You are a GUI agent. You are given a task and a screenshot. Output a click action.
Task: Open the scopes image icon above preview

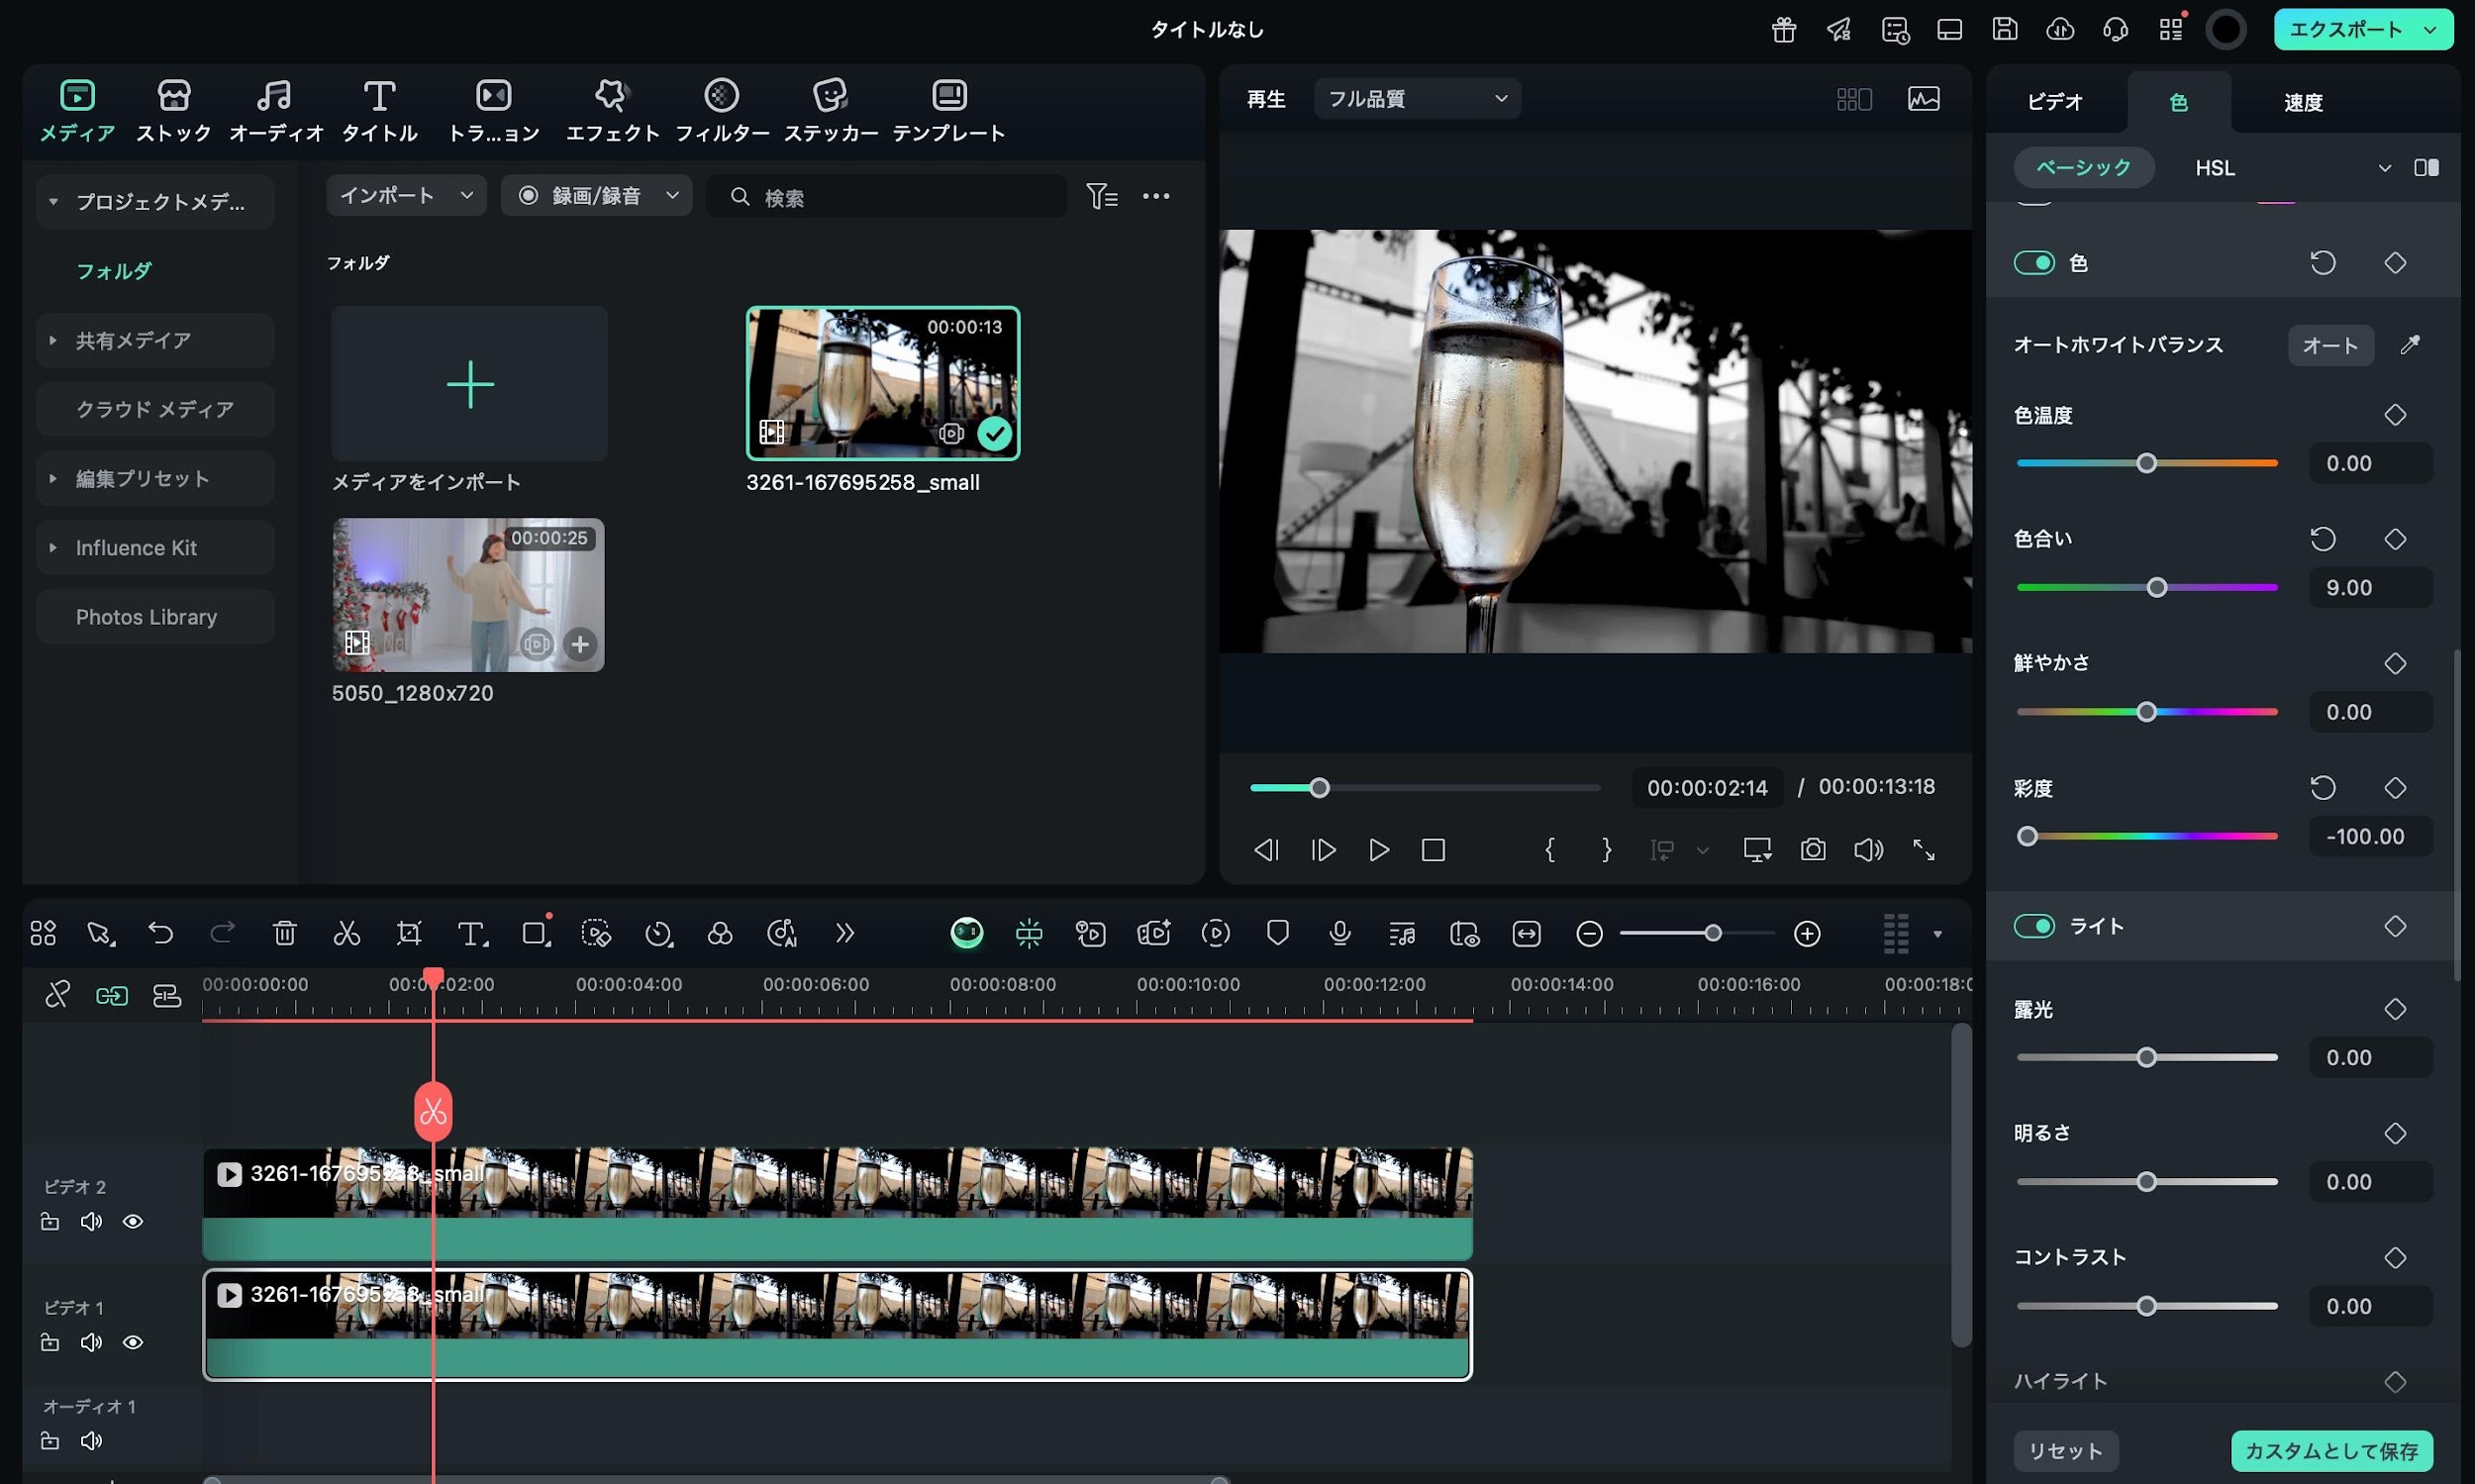1924,98
